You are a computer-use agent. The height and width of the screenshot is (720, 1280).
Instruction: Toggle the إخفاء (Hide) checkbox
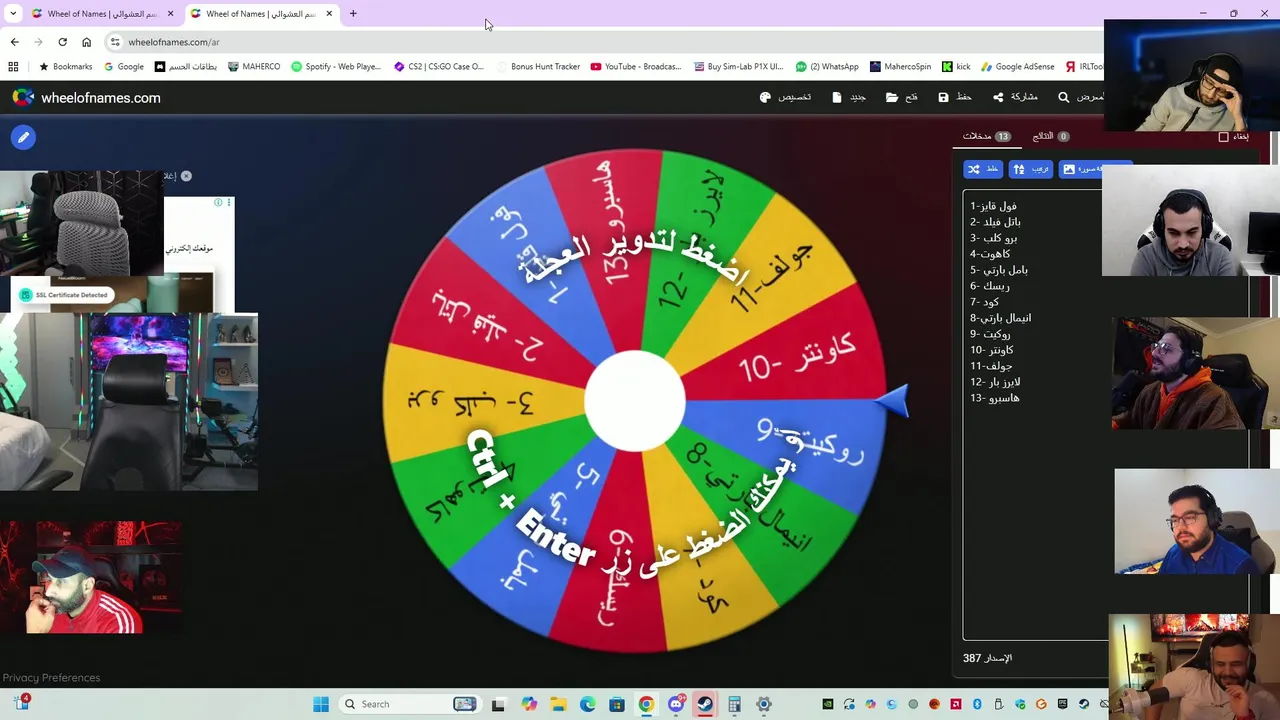pos(1223,136)
